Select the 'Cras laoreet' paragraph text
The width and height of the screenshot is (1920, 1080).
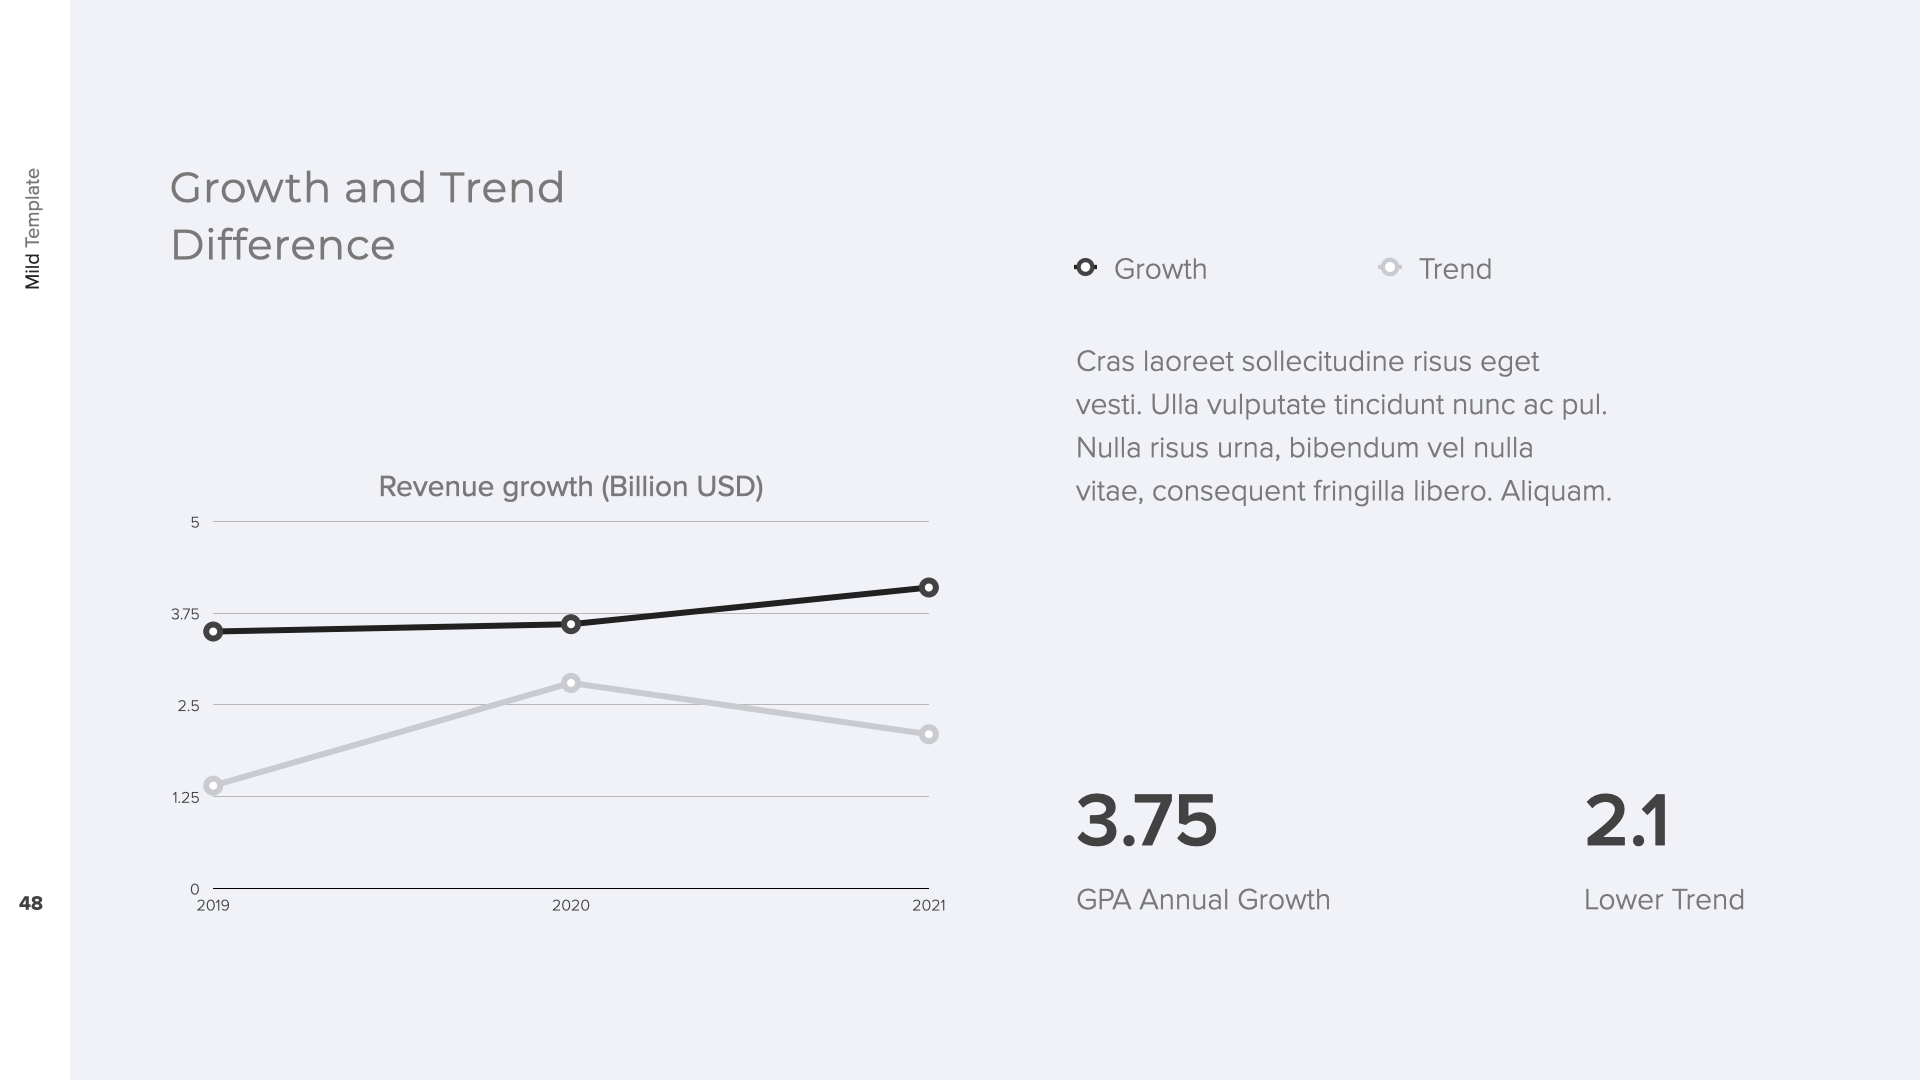(x=1343, y=426)
